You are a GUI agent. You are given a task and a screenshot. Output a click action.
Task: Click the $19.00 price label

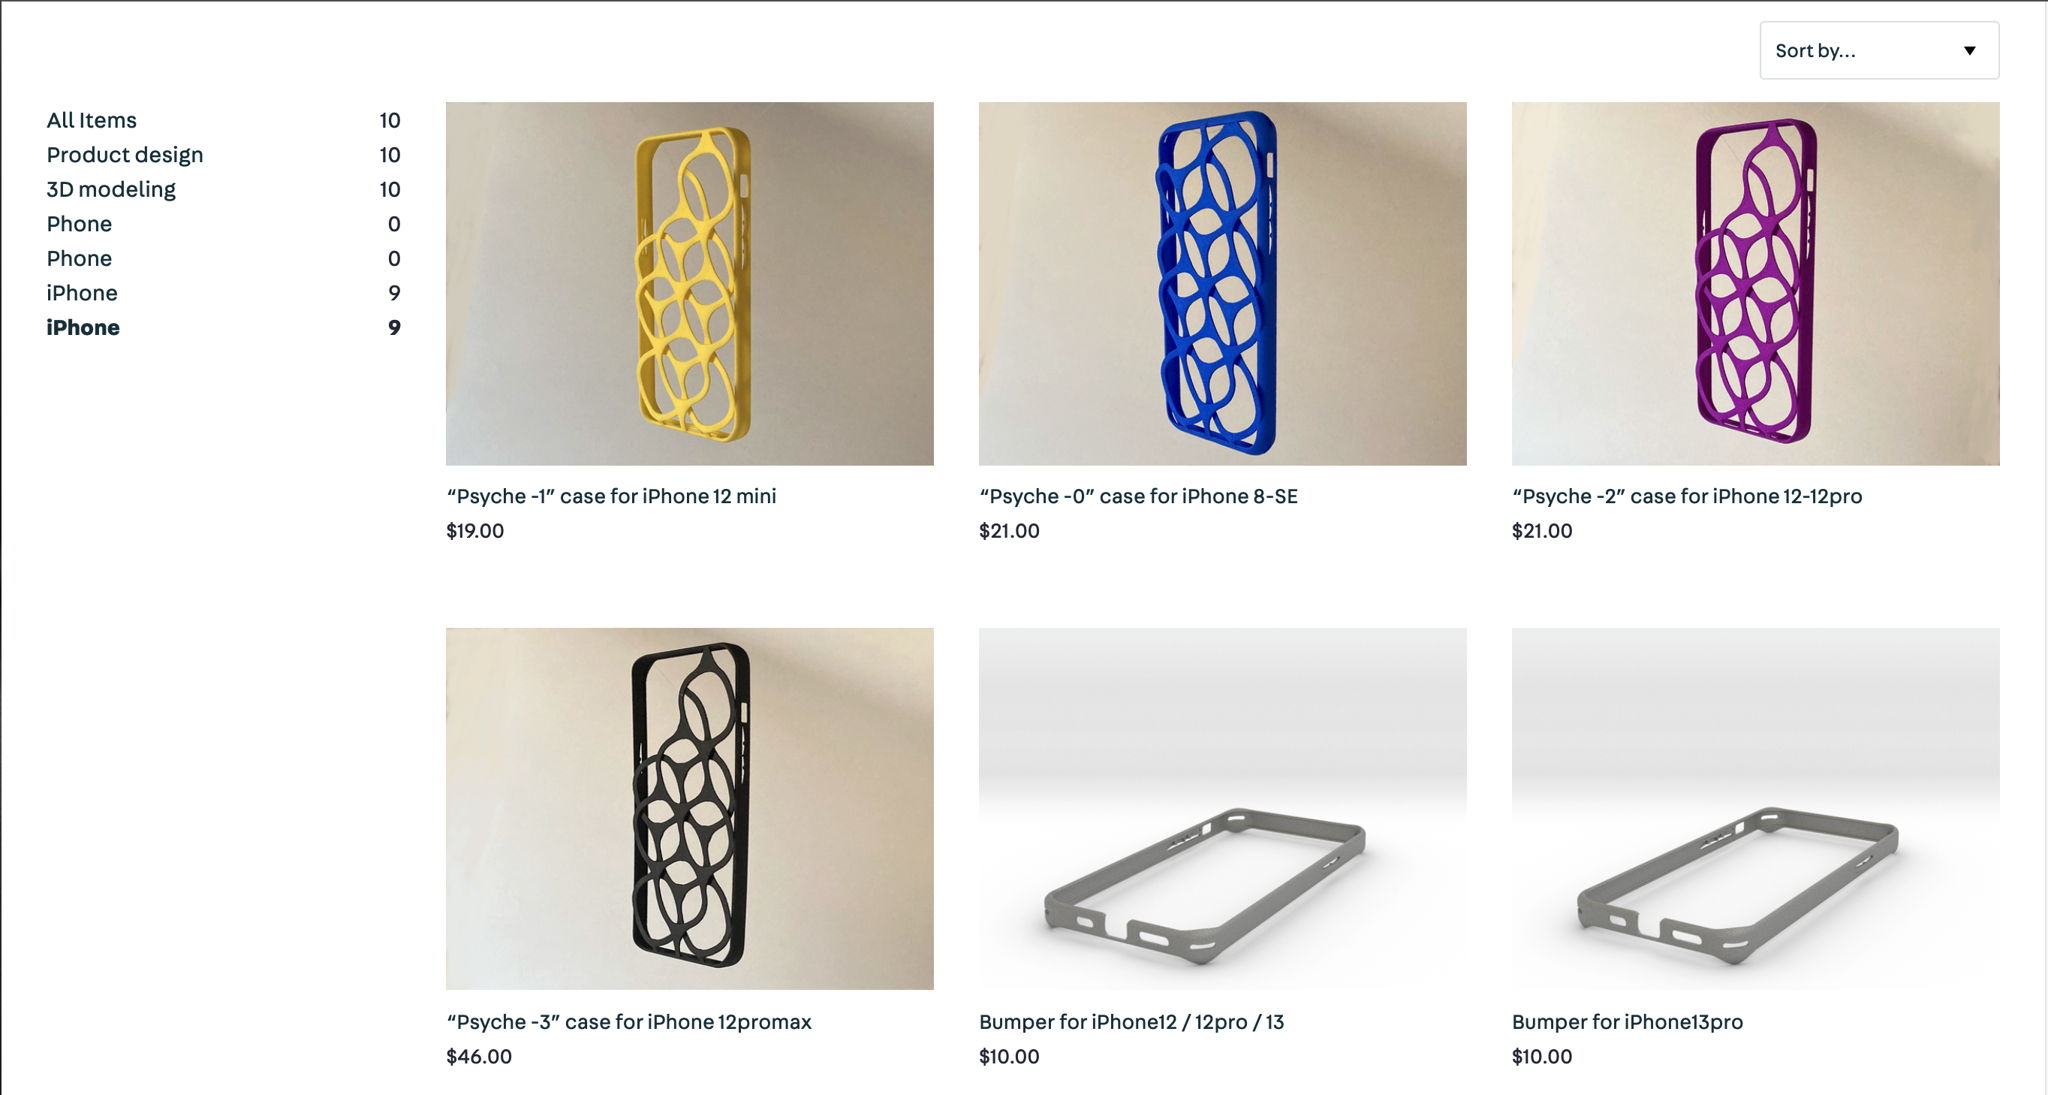pyautogui.click(x=475, y=531)
